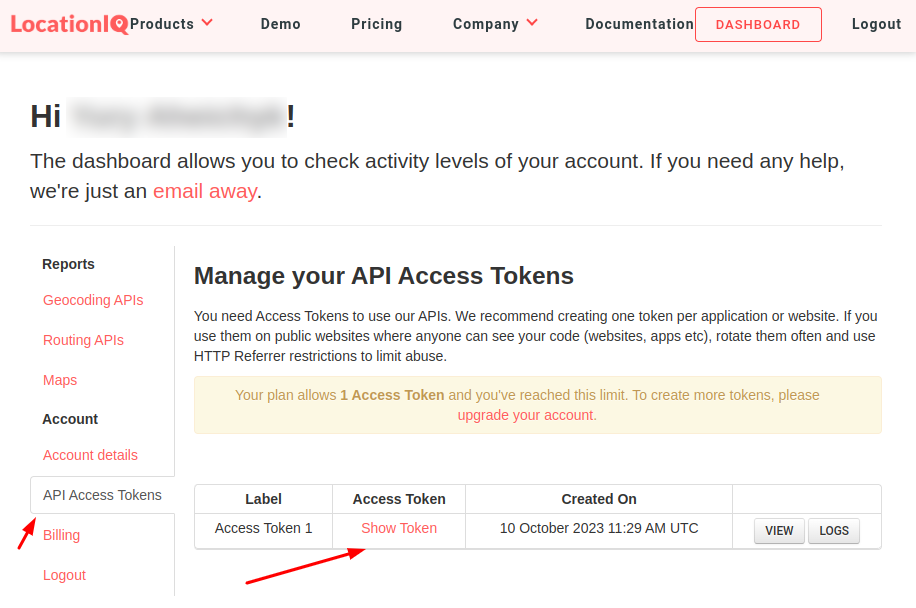Expand the Products dropdown chevron
This screenshot has height=608, width=916.
(x=207, y=23)
